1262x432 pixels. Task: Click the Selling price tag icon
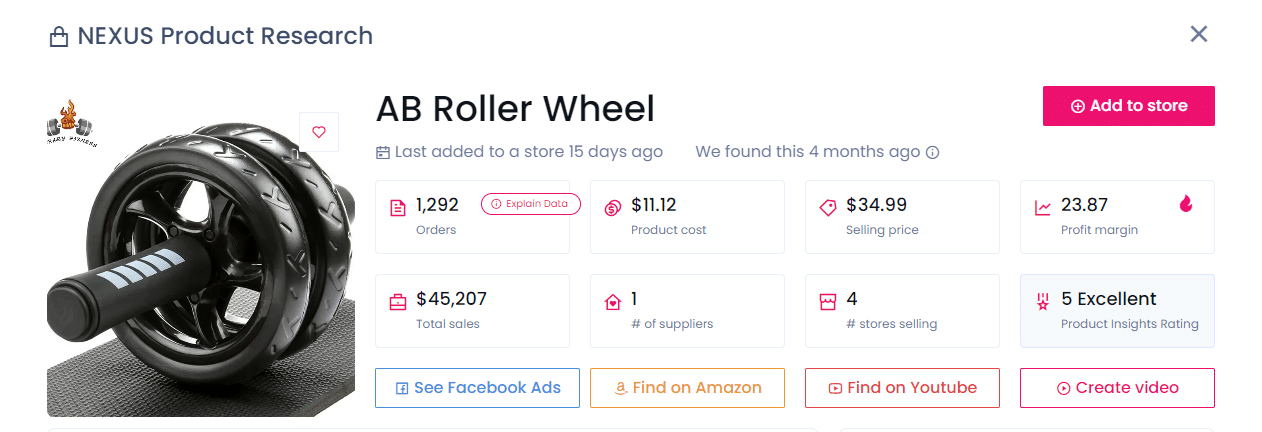pos(828,208)
